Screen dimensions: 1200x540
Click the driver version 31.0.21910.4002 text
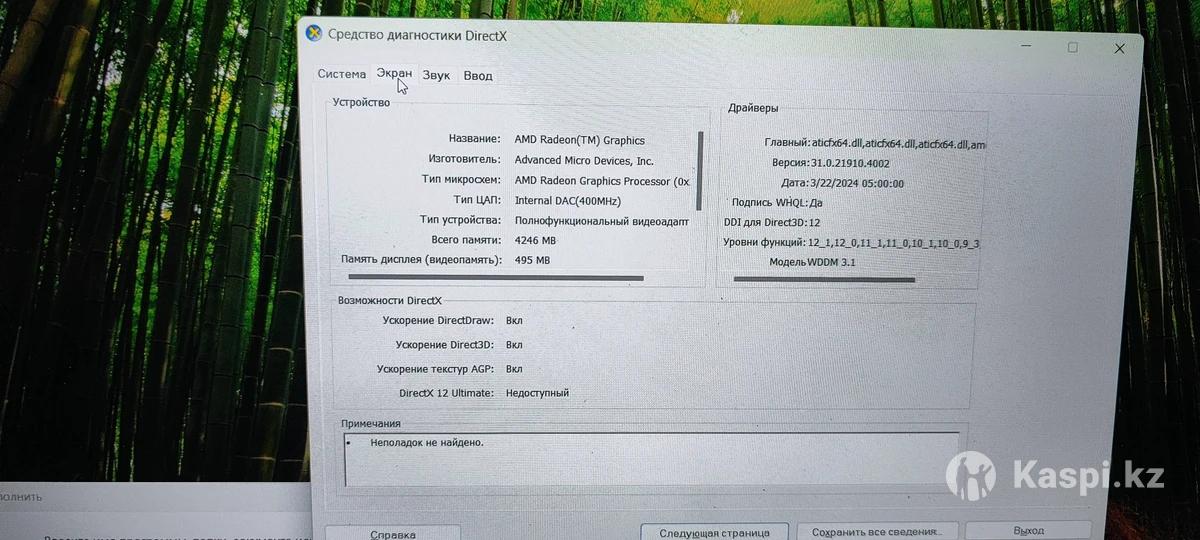coord(849,163)
